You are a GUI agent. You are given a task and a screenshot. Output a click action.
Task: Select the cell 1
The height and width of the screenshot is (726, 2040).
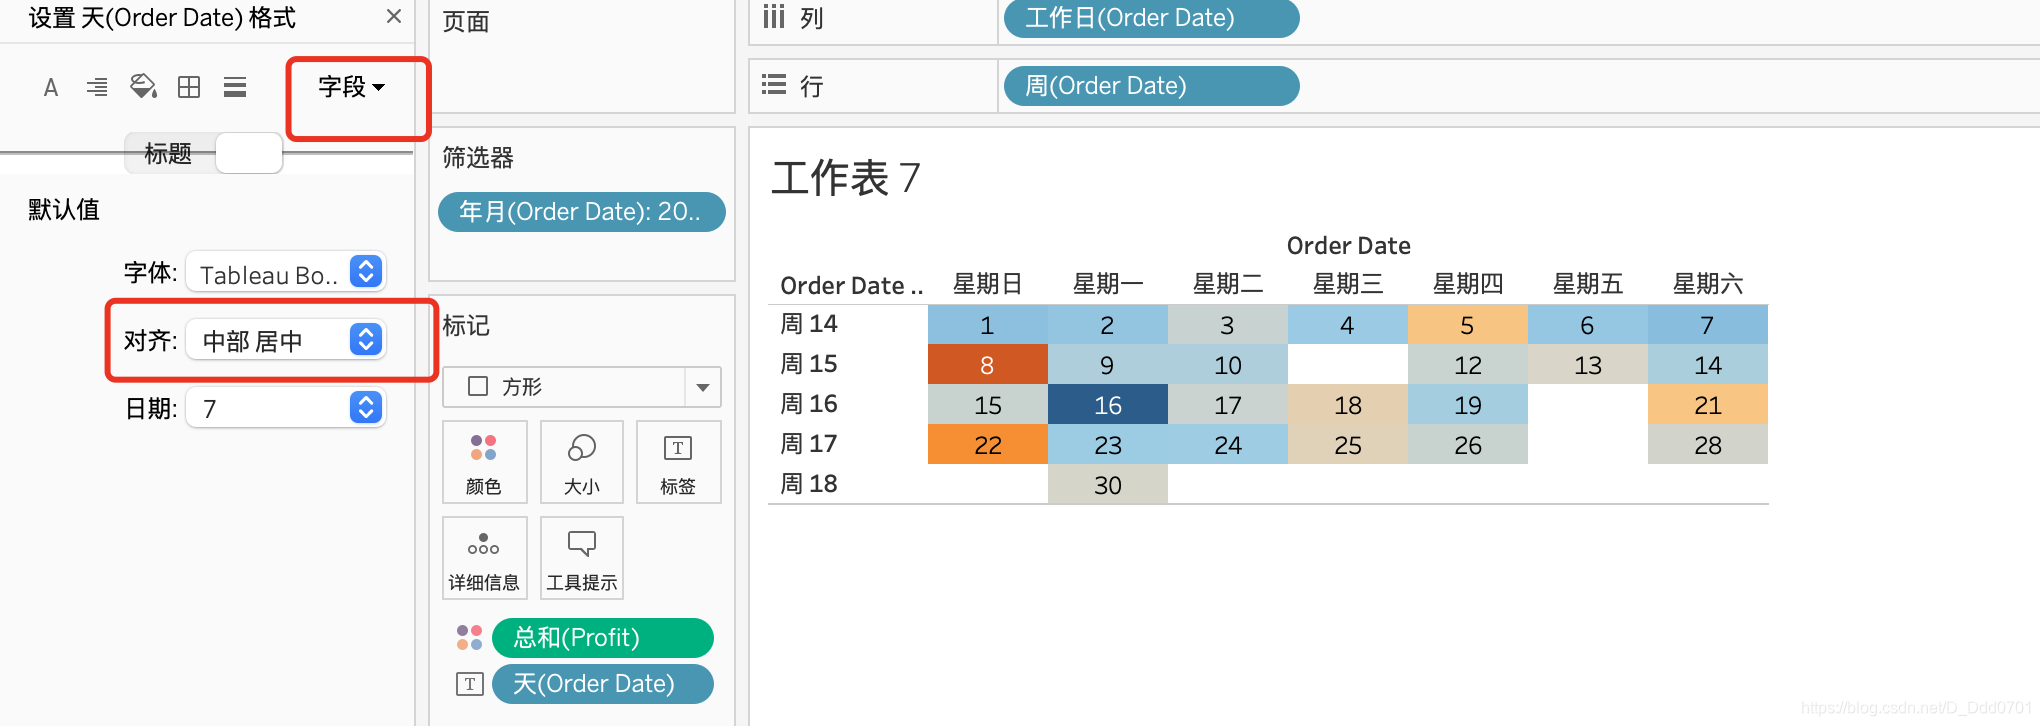pyautogui.click(x=988, y=325)
